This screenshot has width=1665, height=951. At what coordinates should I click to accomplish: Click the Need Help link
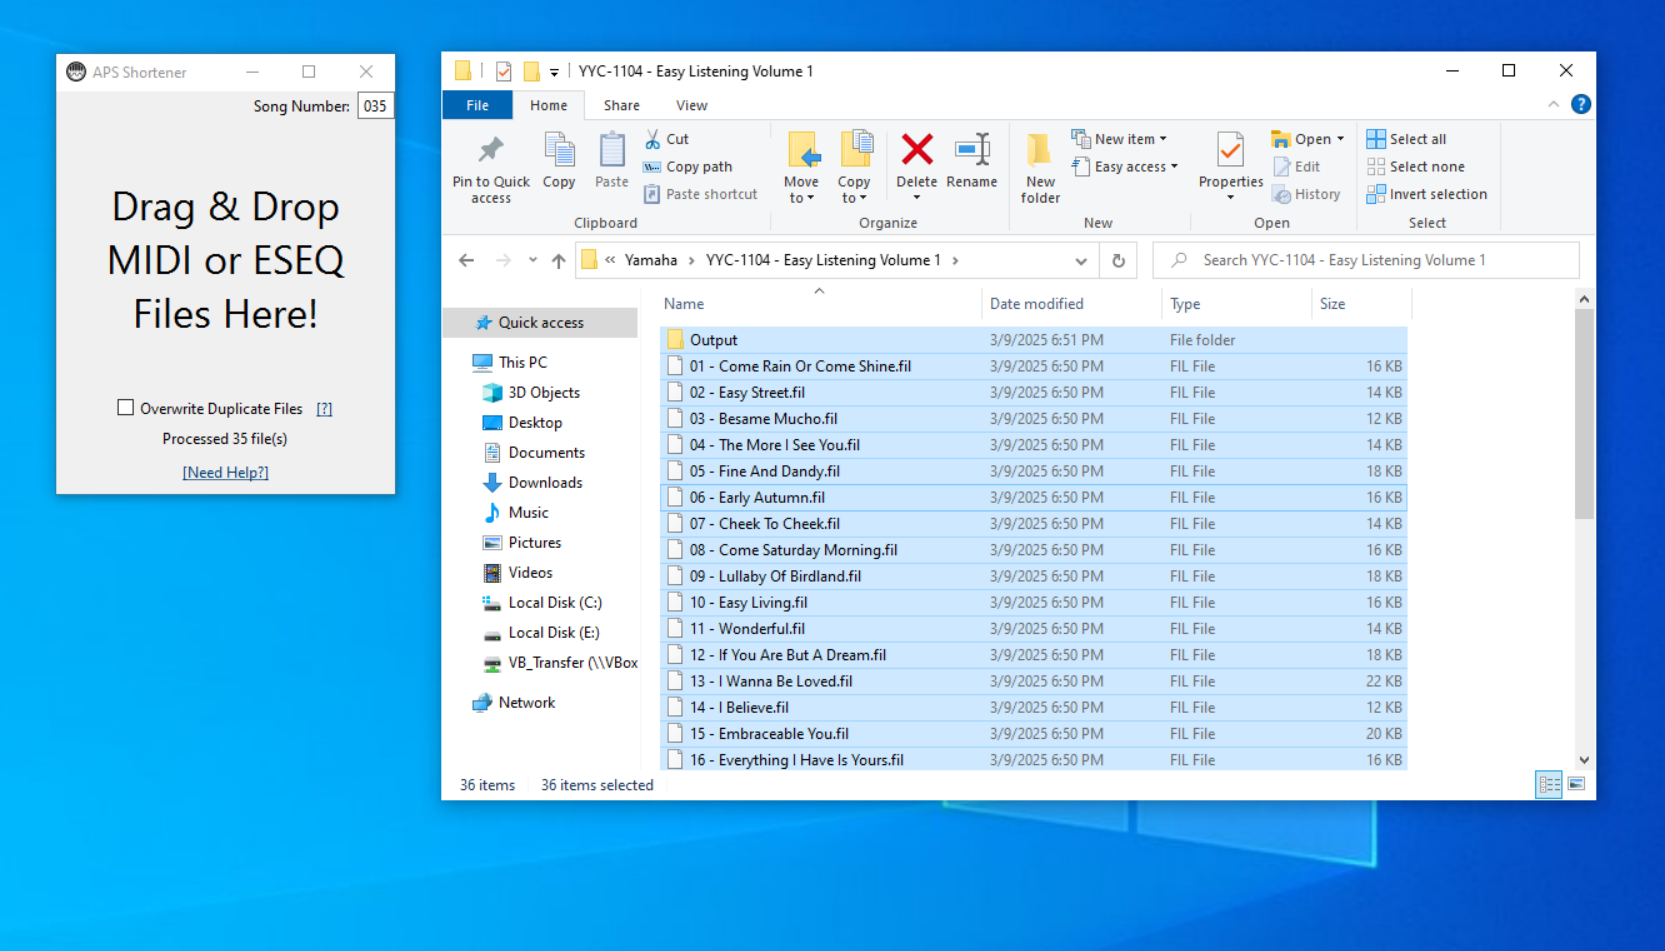(x=225, y=472)
